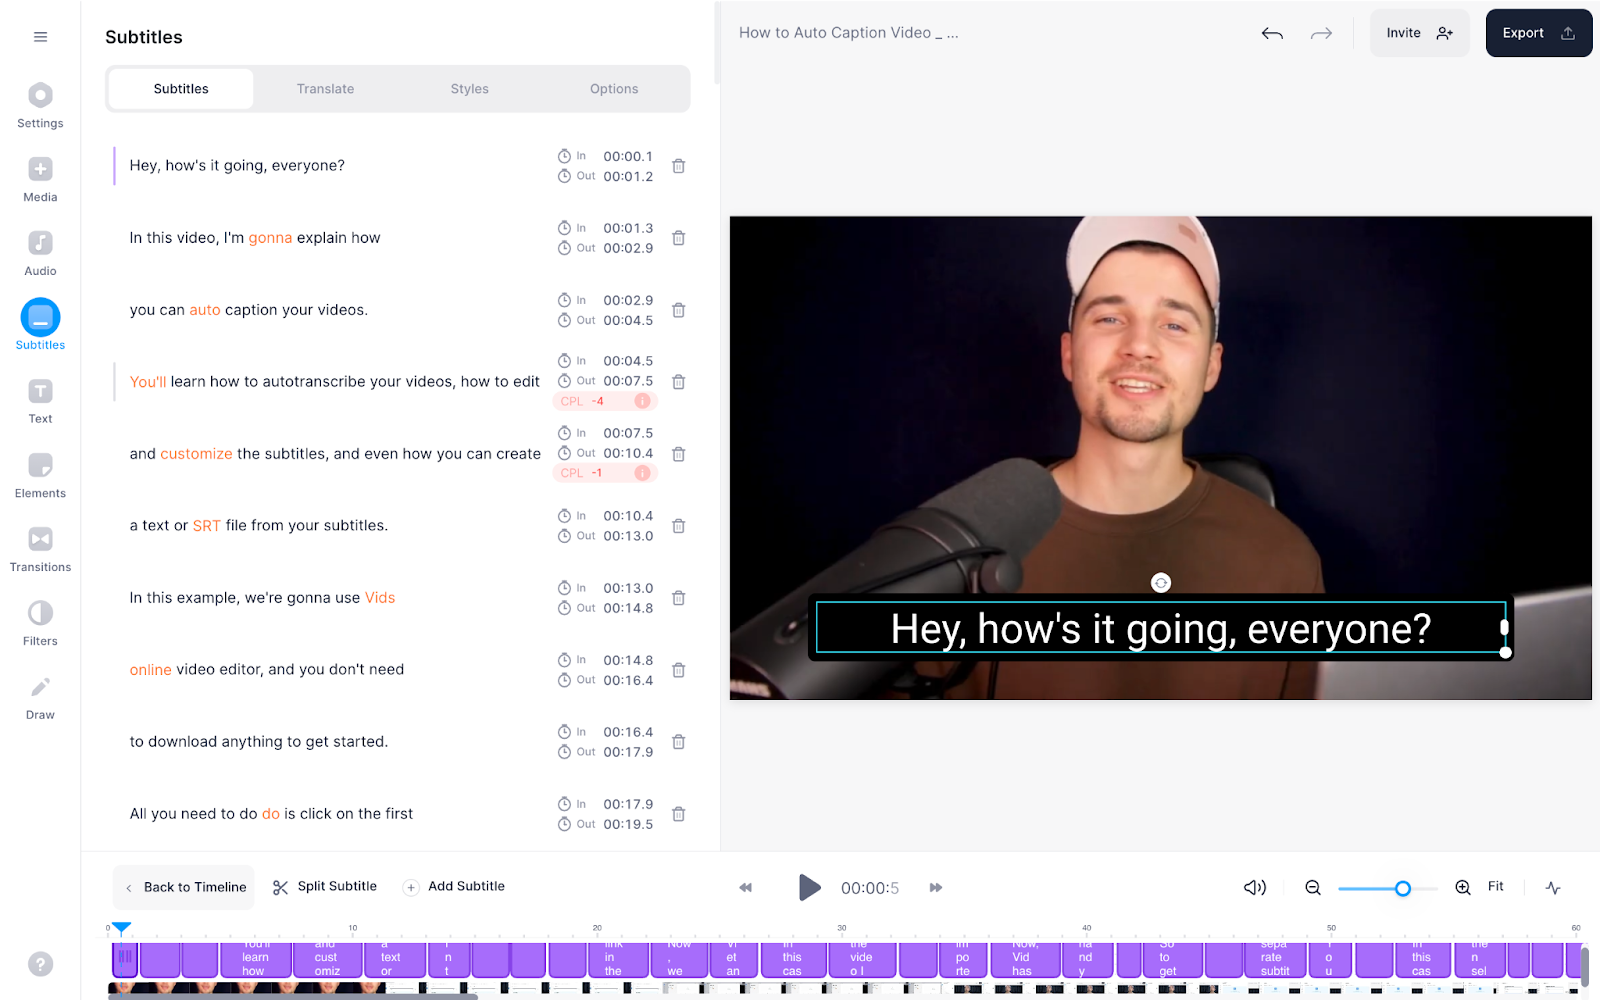
Task: Open the audio waveform view near zoom controls
Action: click(1553, 887)
